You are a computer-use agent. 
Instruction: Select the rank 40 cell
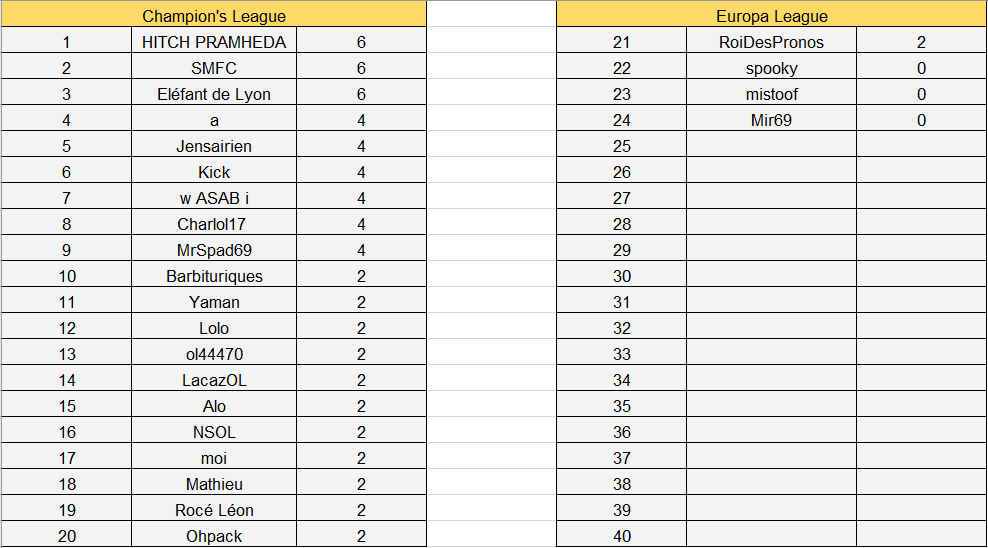pos(622,536)
